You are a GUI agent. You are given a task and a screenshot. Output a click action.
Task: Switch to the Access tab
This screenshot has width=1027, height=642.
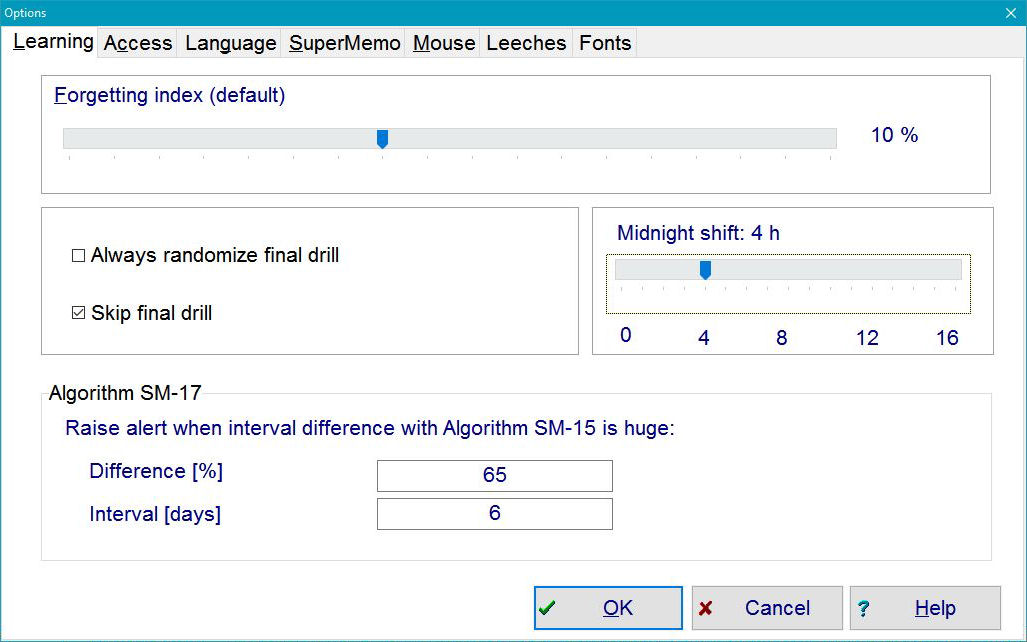[x=138, y=43]
